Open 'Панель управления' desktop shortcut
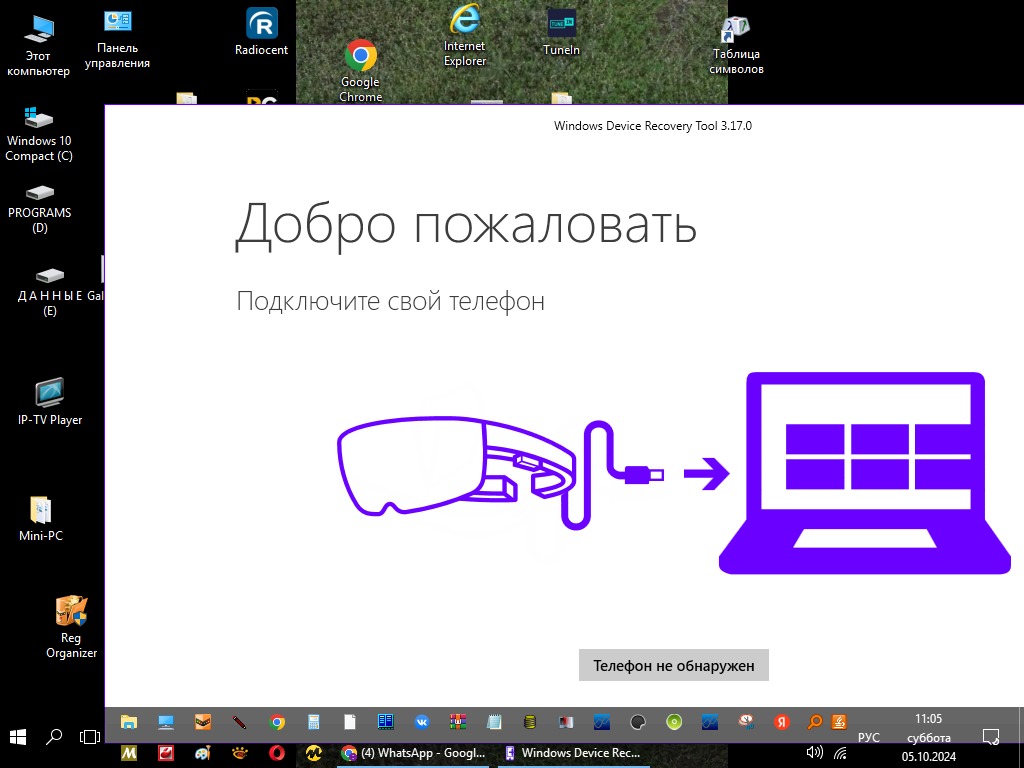This screenshot has width=1024, height=768. coord(118,39)
